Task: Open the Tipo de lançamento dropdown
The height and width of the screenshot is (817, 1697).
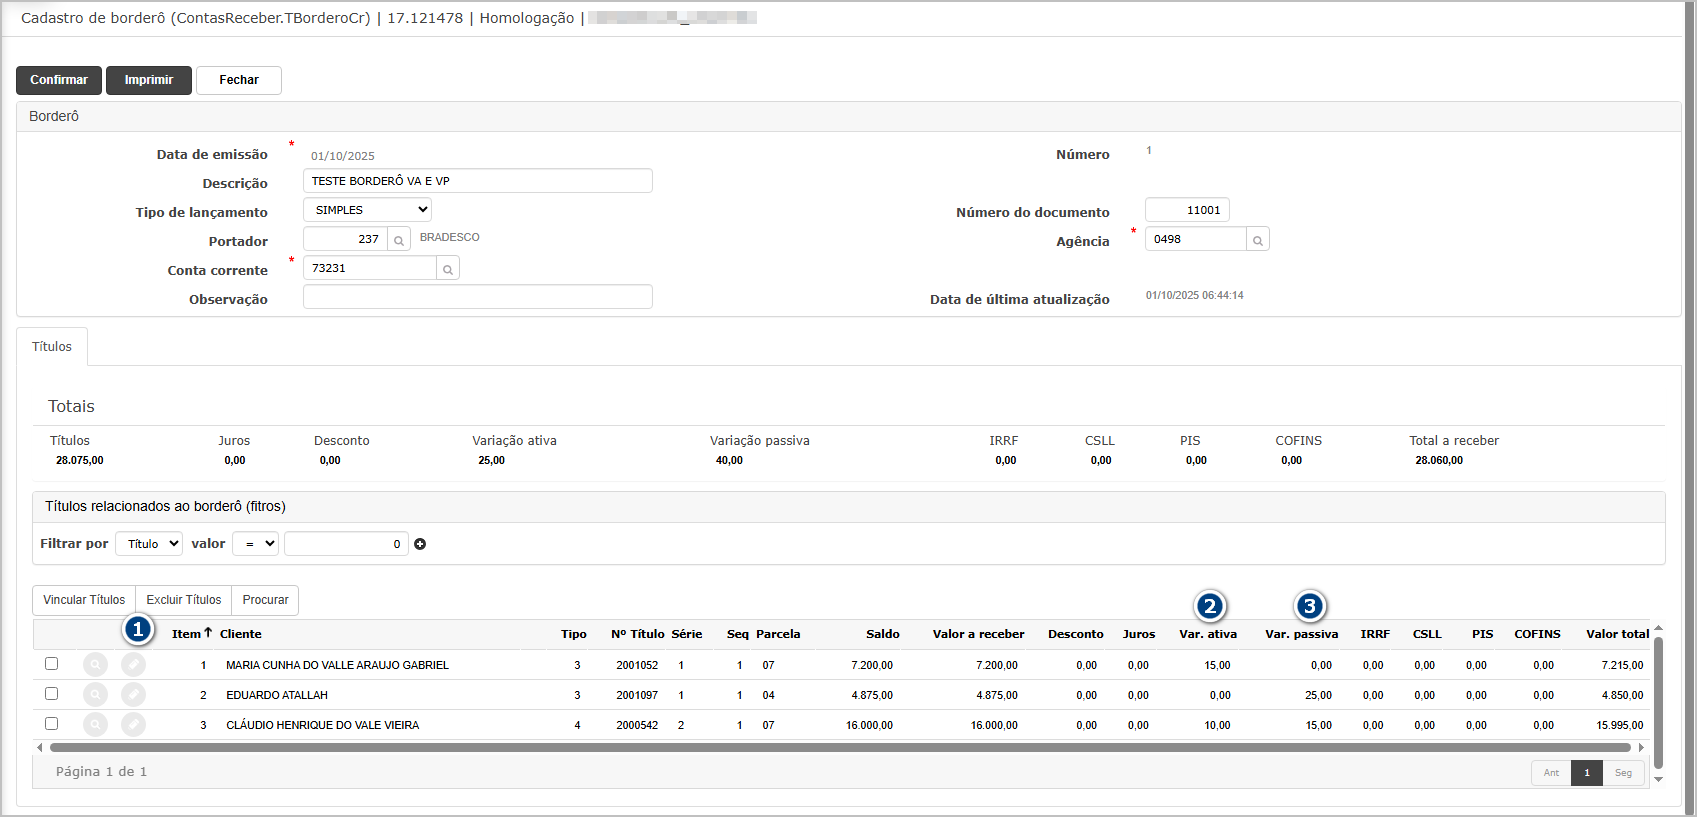Action: 367,210
